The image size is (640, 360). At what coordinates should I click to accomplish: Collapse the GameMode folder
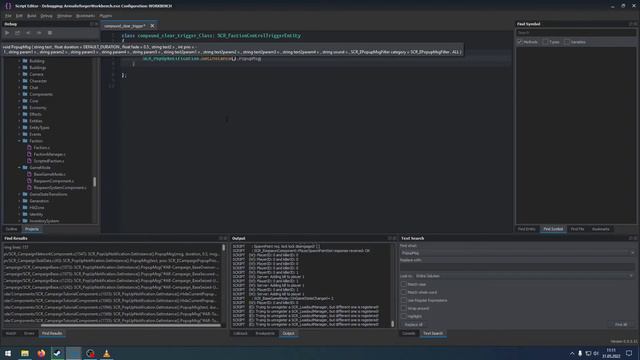point(19,167)
